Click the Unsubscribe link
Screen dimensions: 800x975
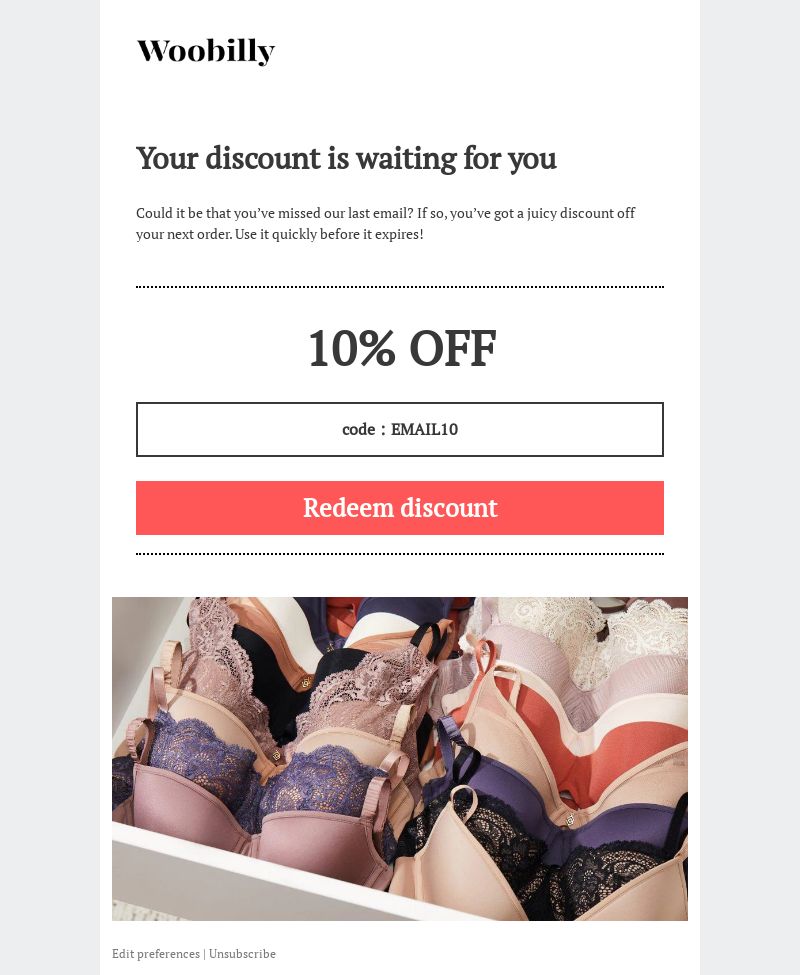[x=242, y=953]
